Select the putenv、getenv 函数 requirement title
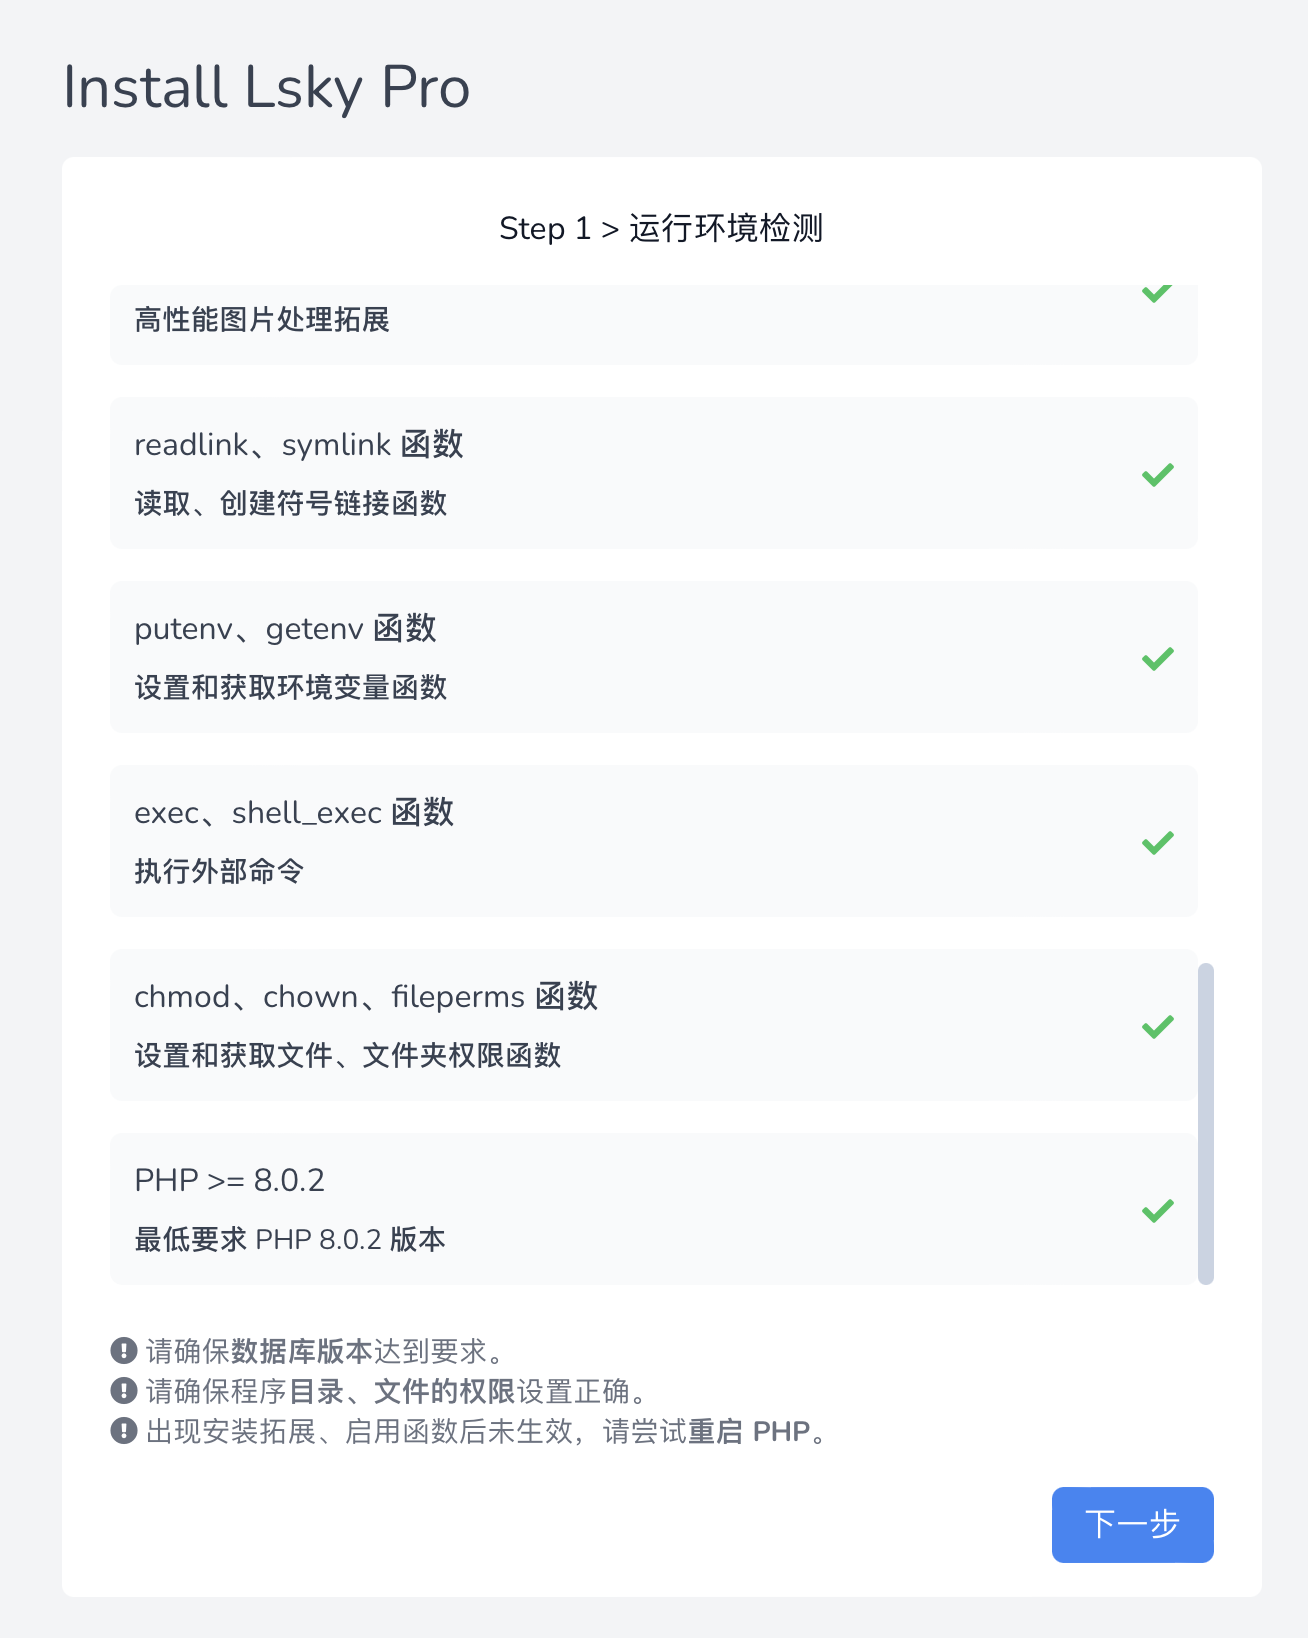This screenshot has width=1308, height=1638. coord(285,628)
